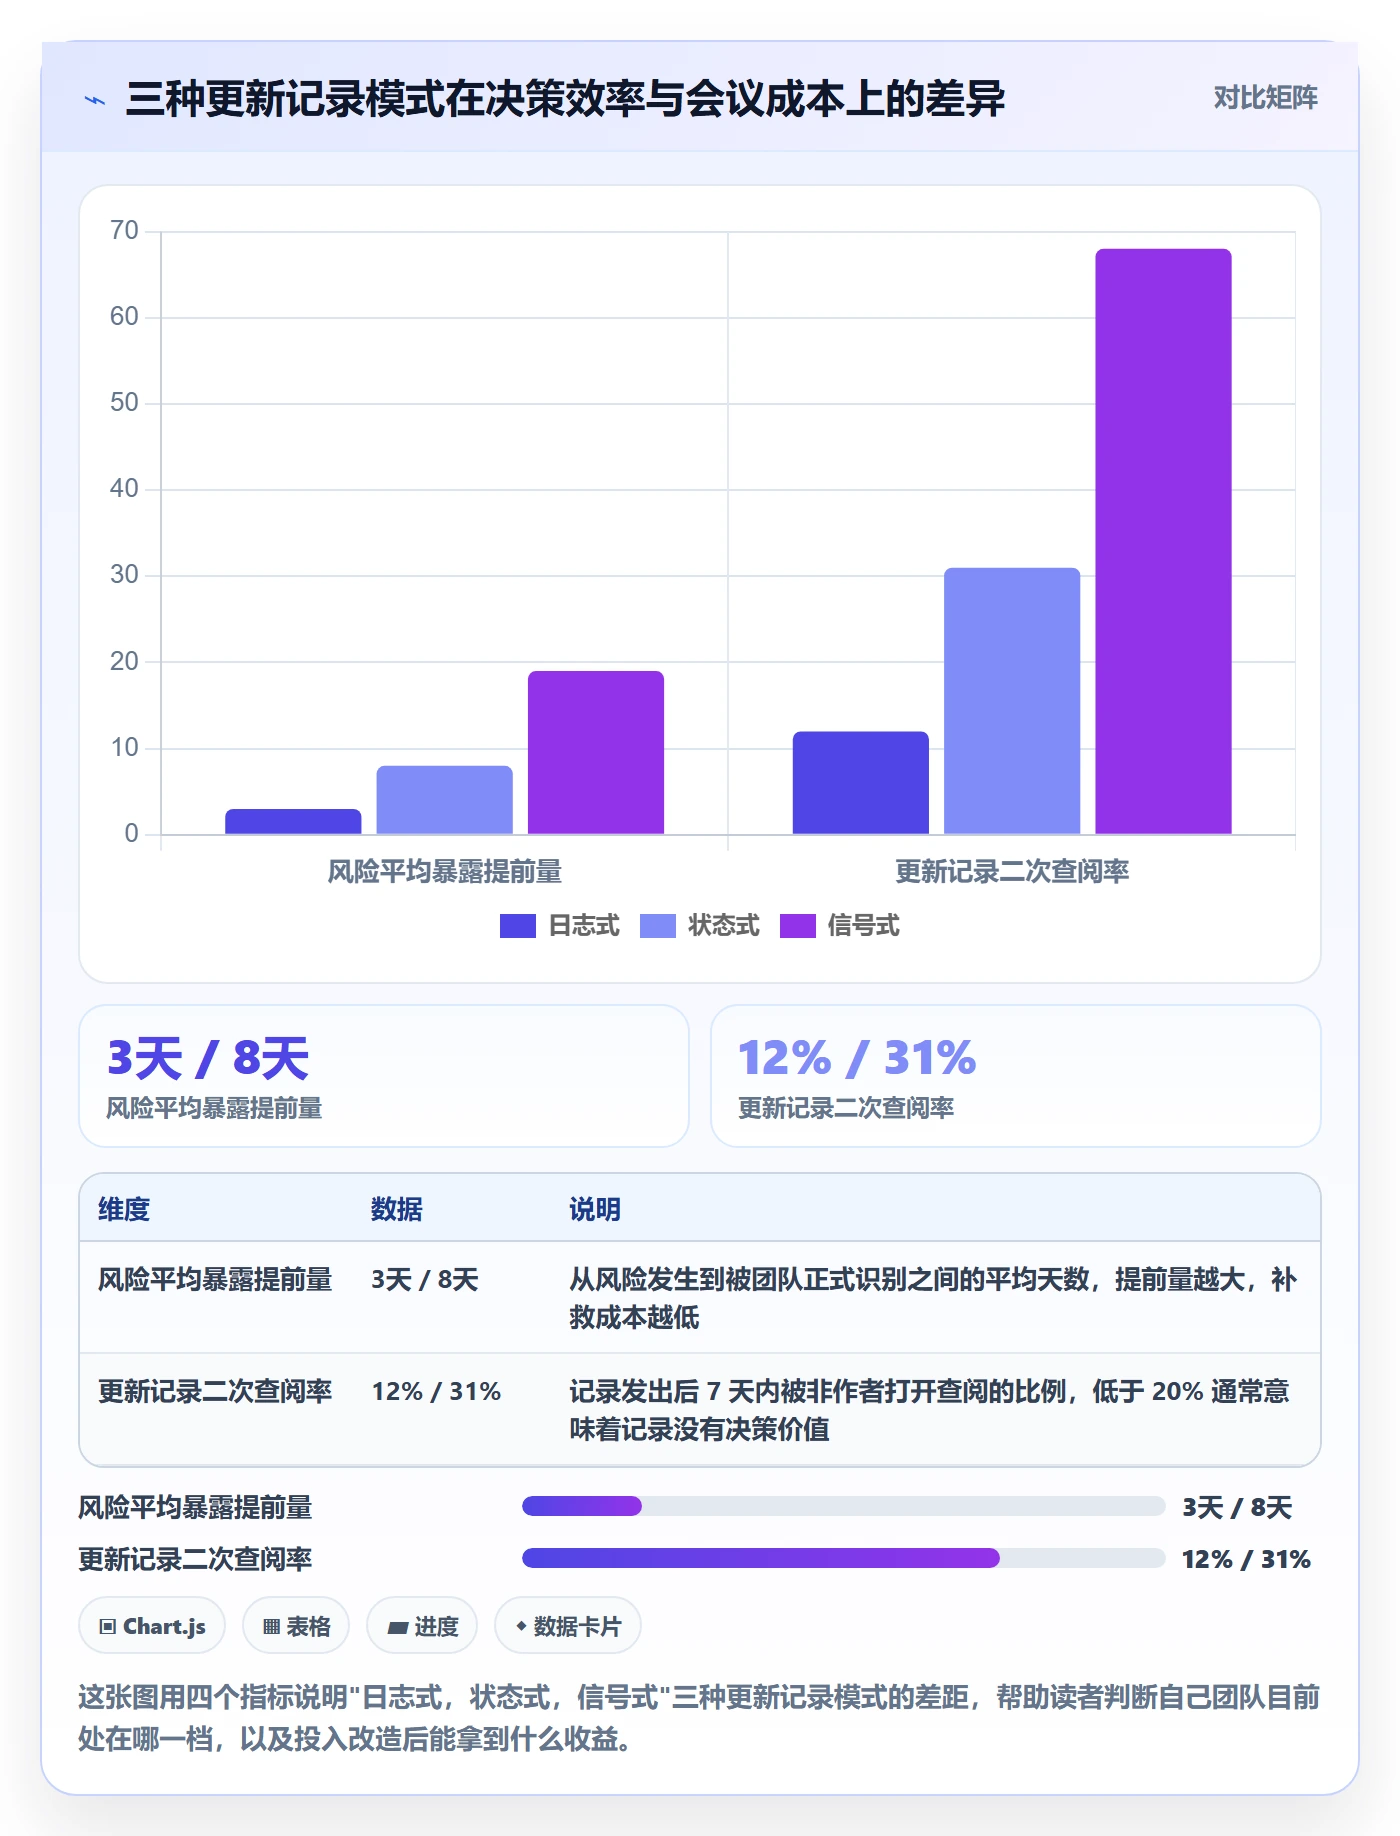Click the 更新记录二次查阅率 cell in the table
Screen dimensions: 1400x1836
coord(215,1392)
